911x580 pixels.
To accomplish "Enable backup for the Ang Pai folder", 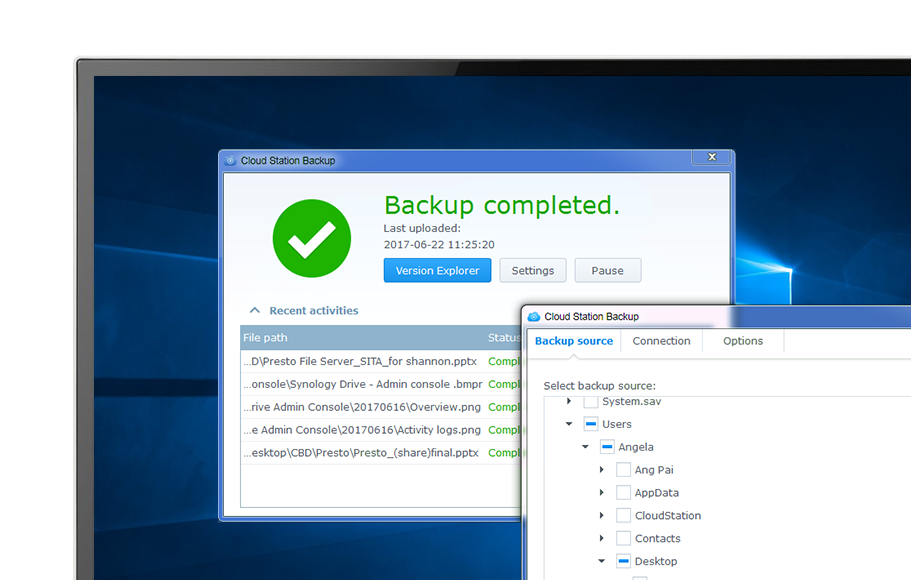I will (x=623, y=469).
